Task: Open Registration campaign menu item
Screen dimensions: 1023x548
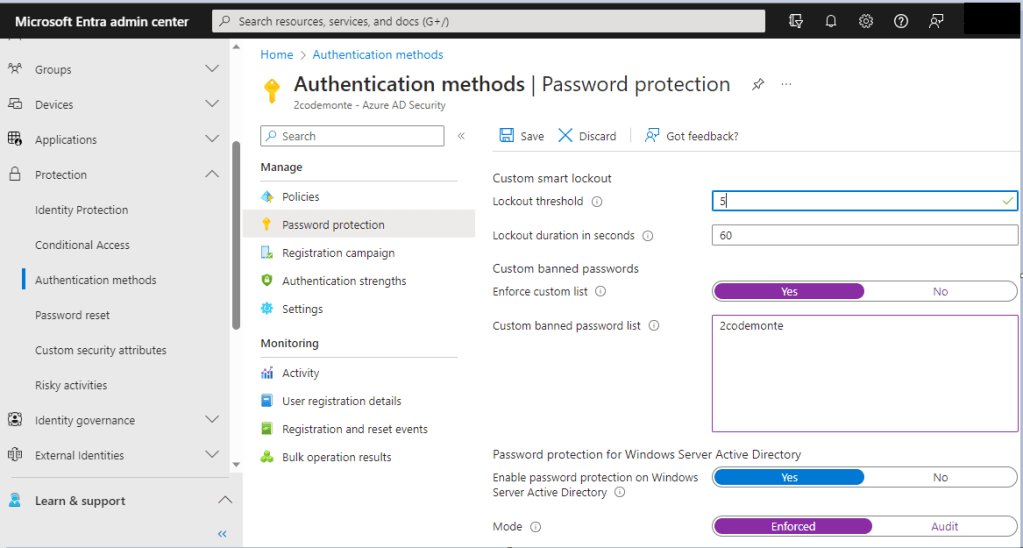Action: [x=338, y=253]
